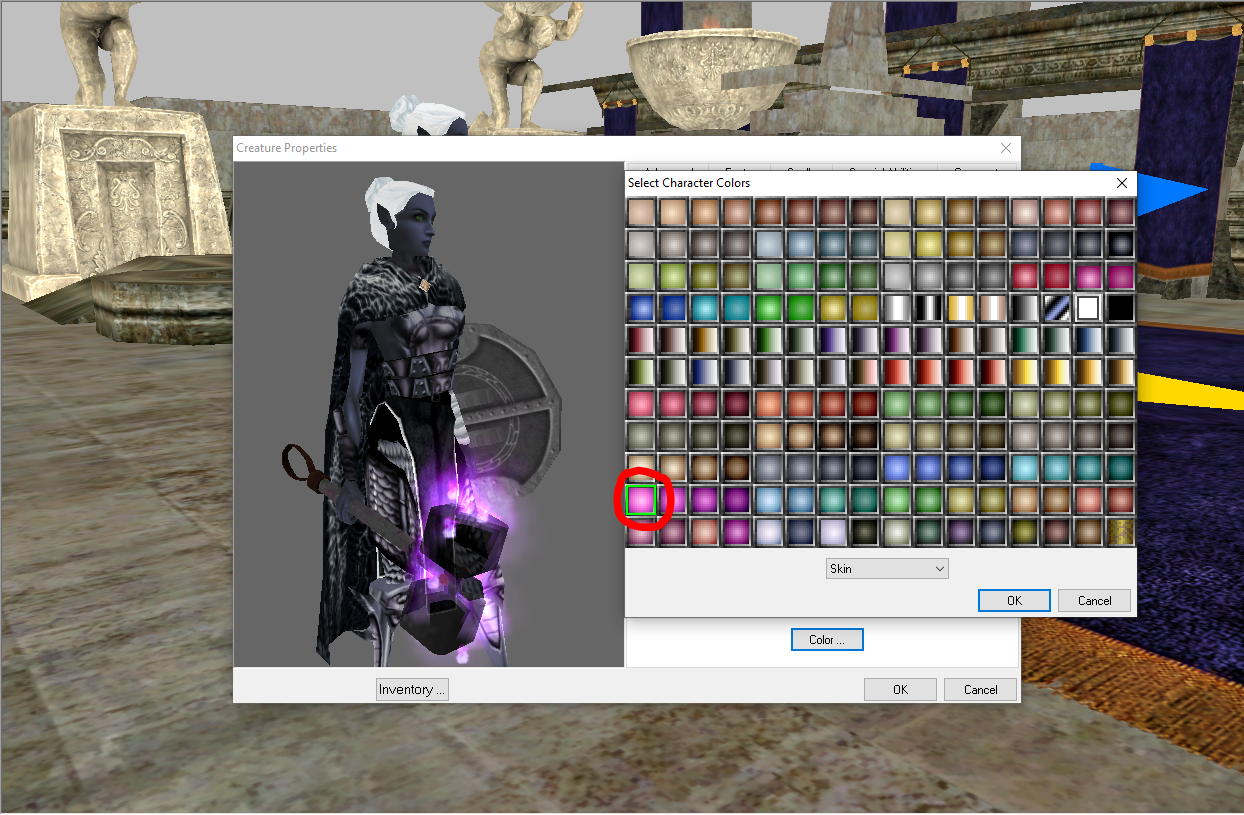
Task: Select the diagonal blue-striped swatch
Action: (x=1056, y=307)
